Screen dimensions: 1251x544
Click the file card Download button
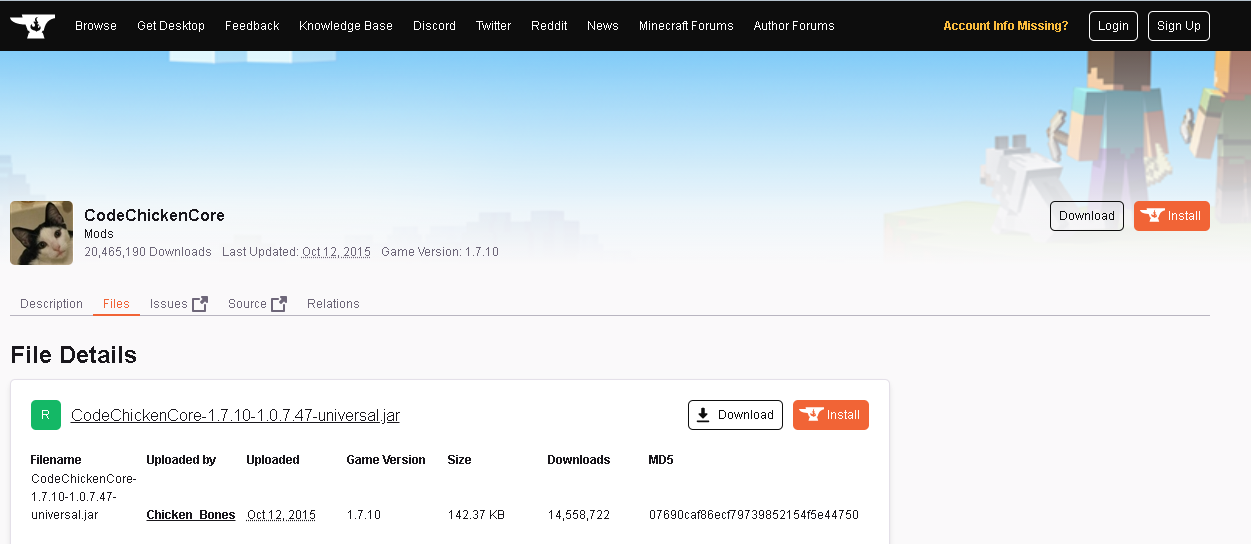735,415
